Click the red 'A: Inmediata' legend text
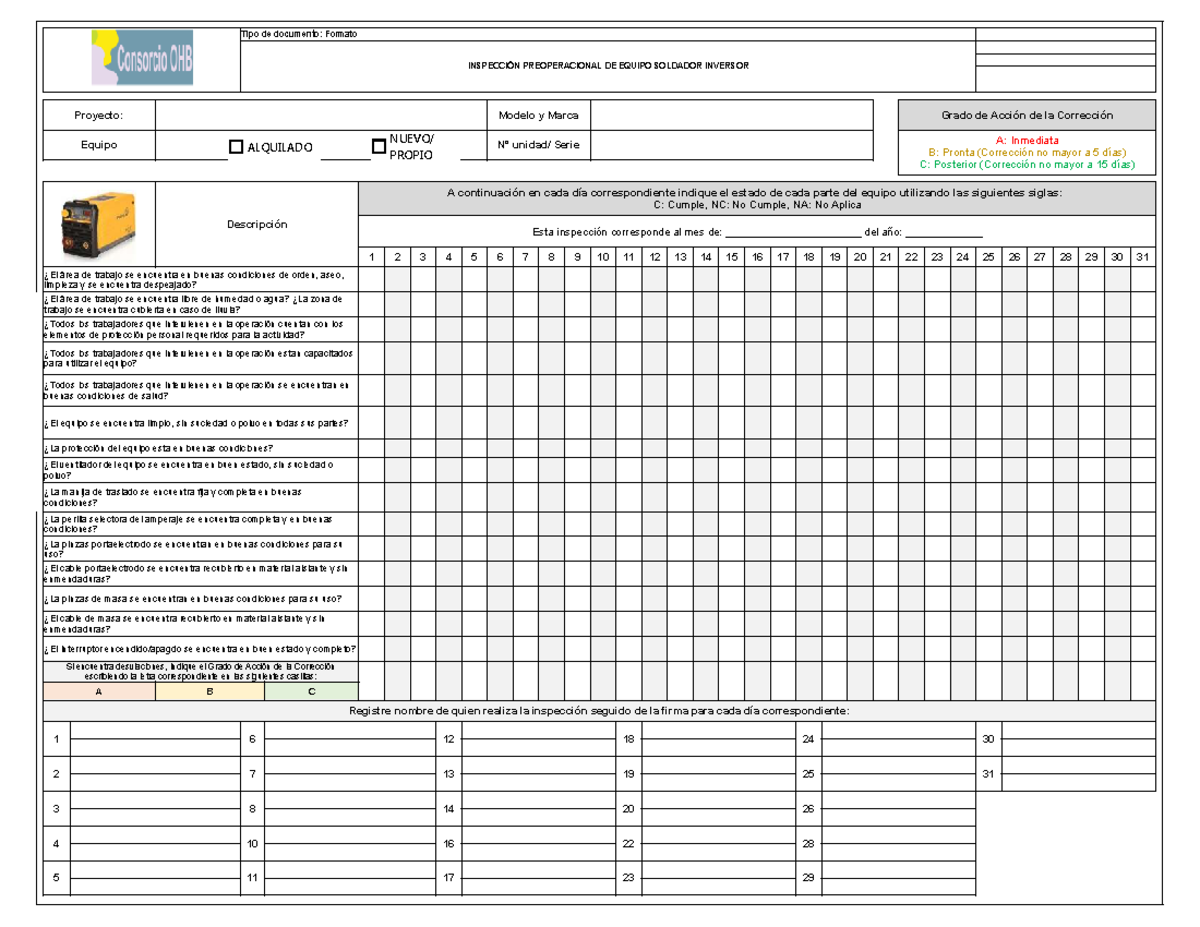 [1027, 141]
